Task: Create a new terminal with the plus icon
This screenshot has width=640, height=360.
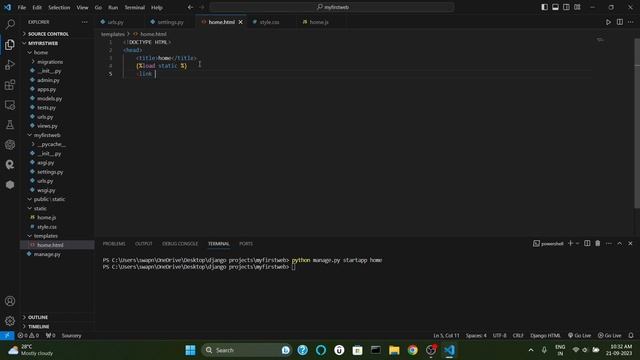Action: 571,243
